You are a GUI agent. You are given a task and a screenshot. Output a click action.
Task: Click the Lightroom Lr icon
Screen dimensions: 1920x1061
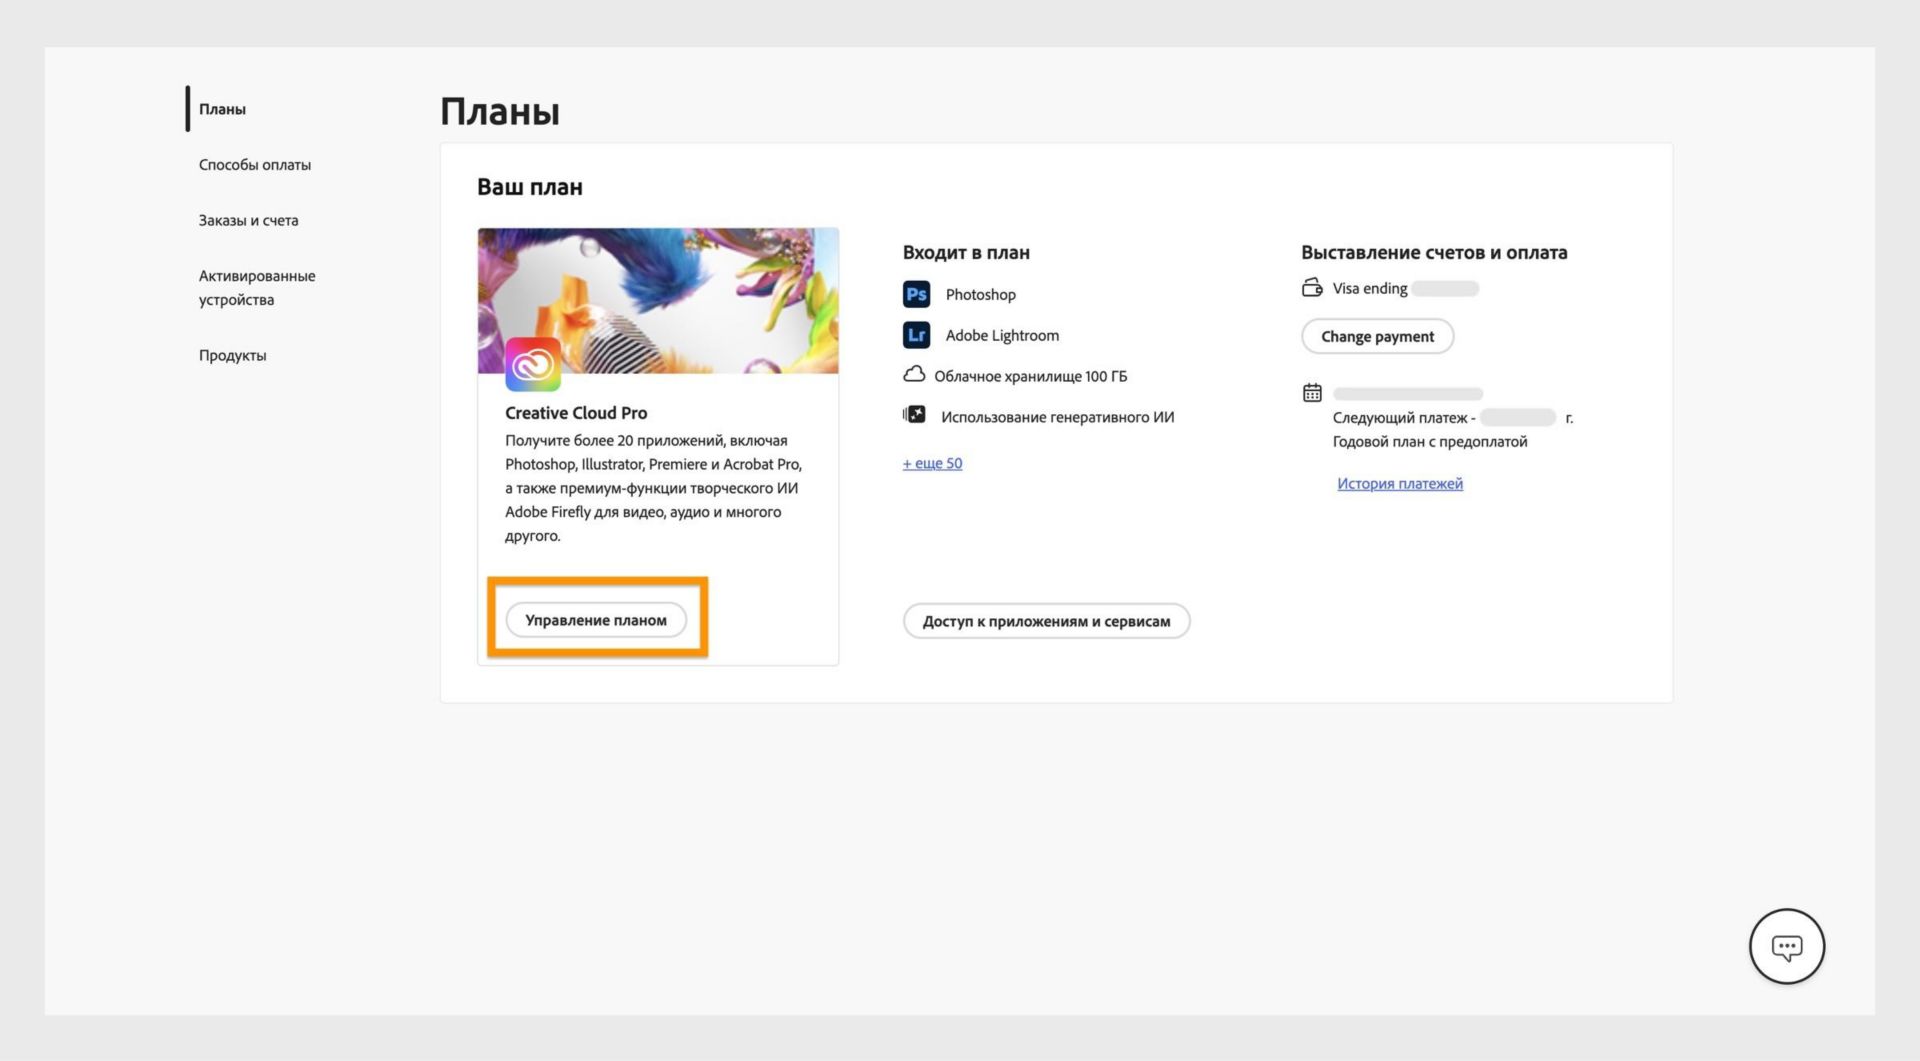point(916,335)
